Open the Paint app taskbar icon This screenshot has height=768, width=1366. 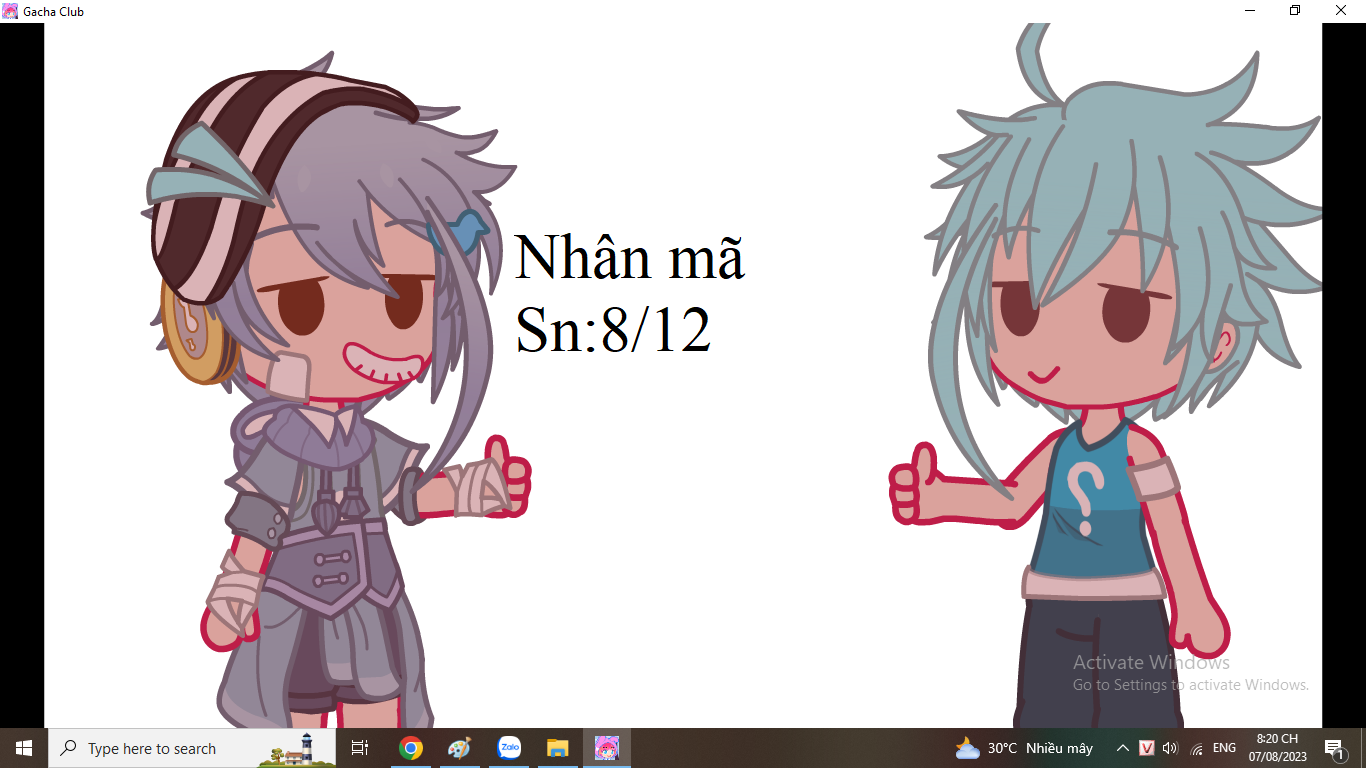click(x=459, y=748)
